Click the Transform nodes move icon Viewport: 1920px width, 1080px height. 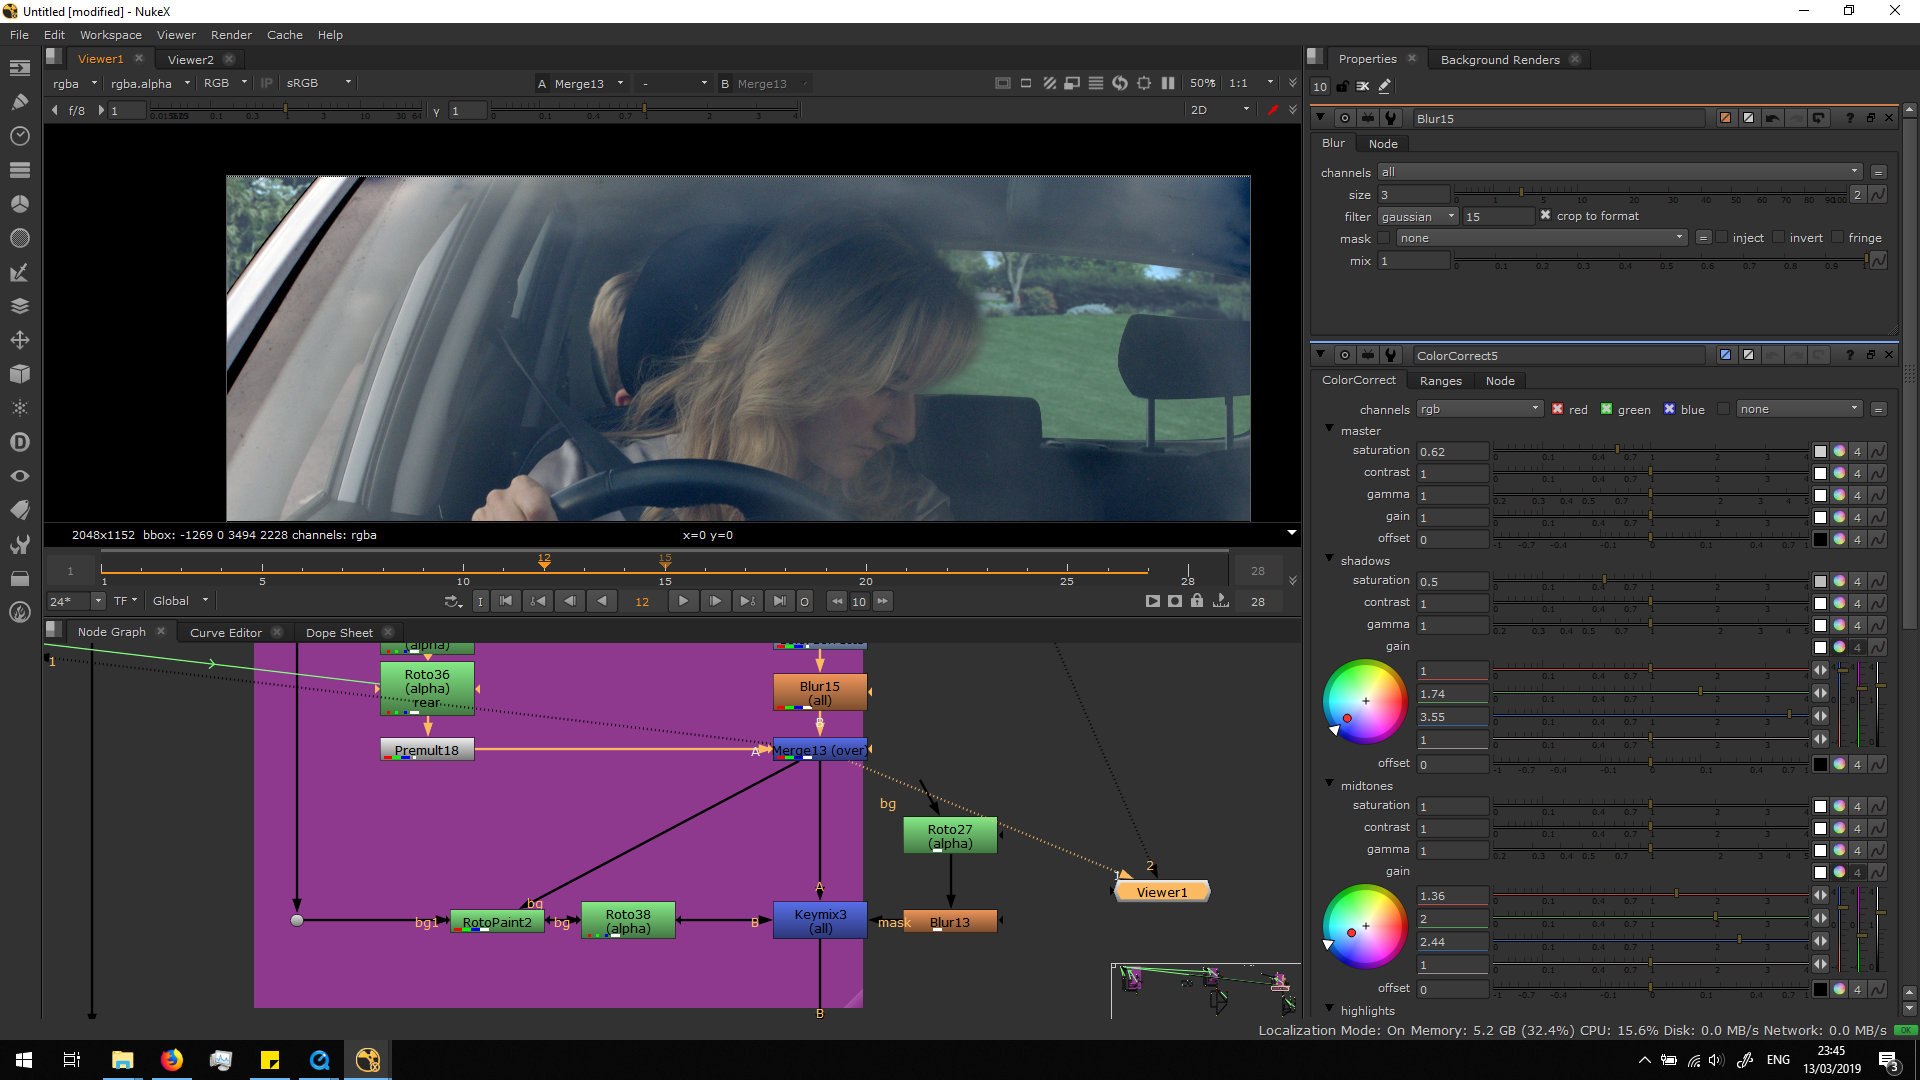20,340
